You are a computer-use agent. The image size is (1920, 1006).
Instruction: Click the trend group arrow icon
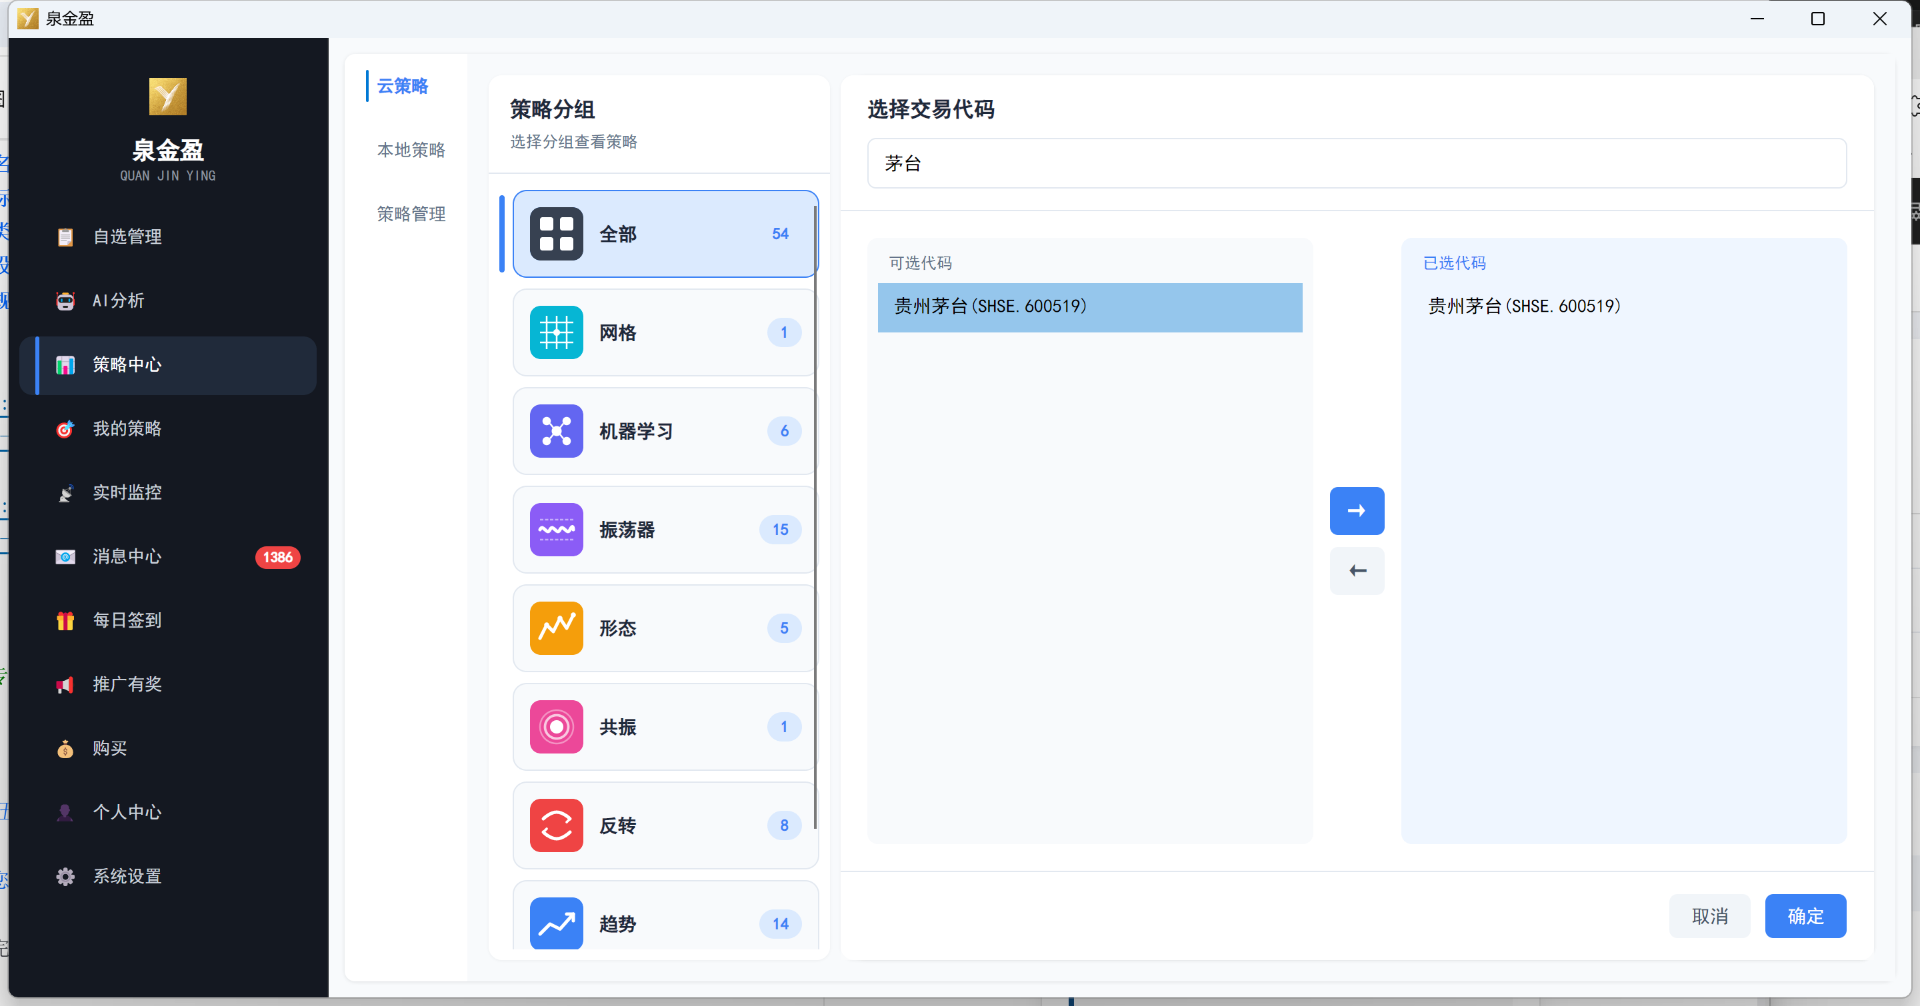click(556, 923)
